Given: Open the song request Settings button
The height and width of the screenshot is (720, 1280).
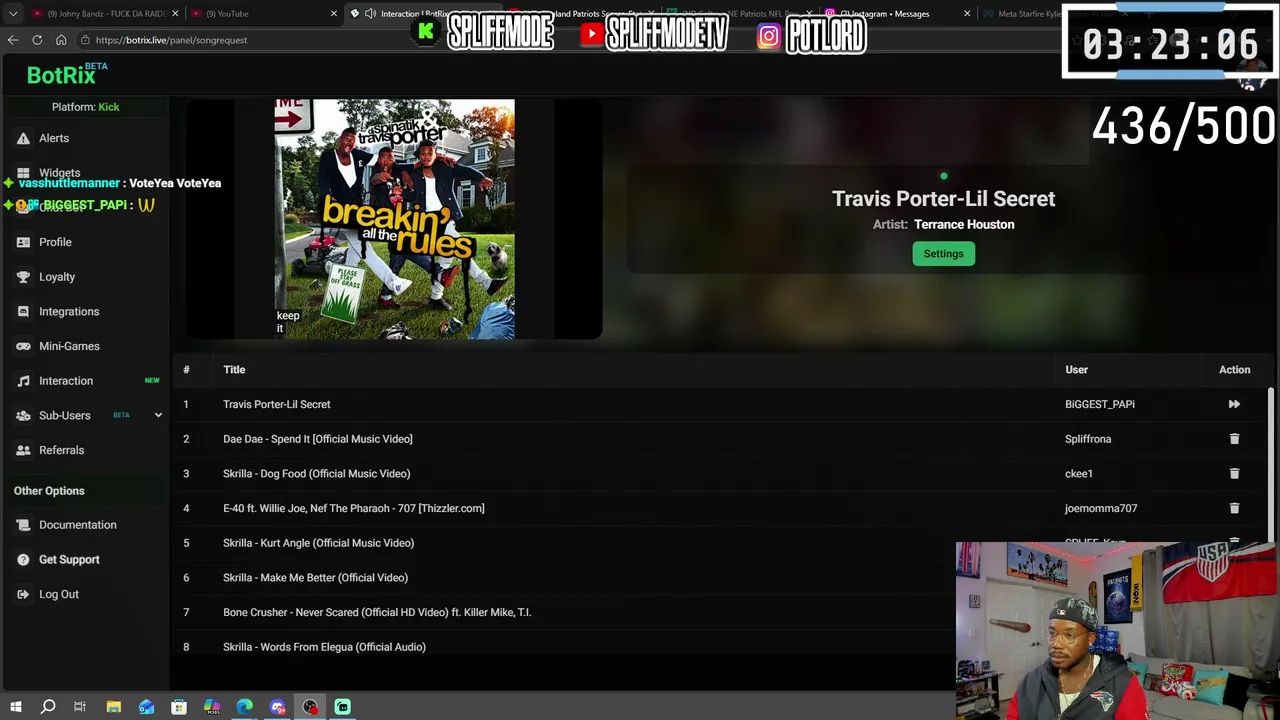Looking at the screenshot, I should (943, 254).
